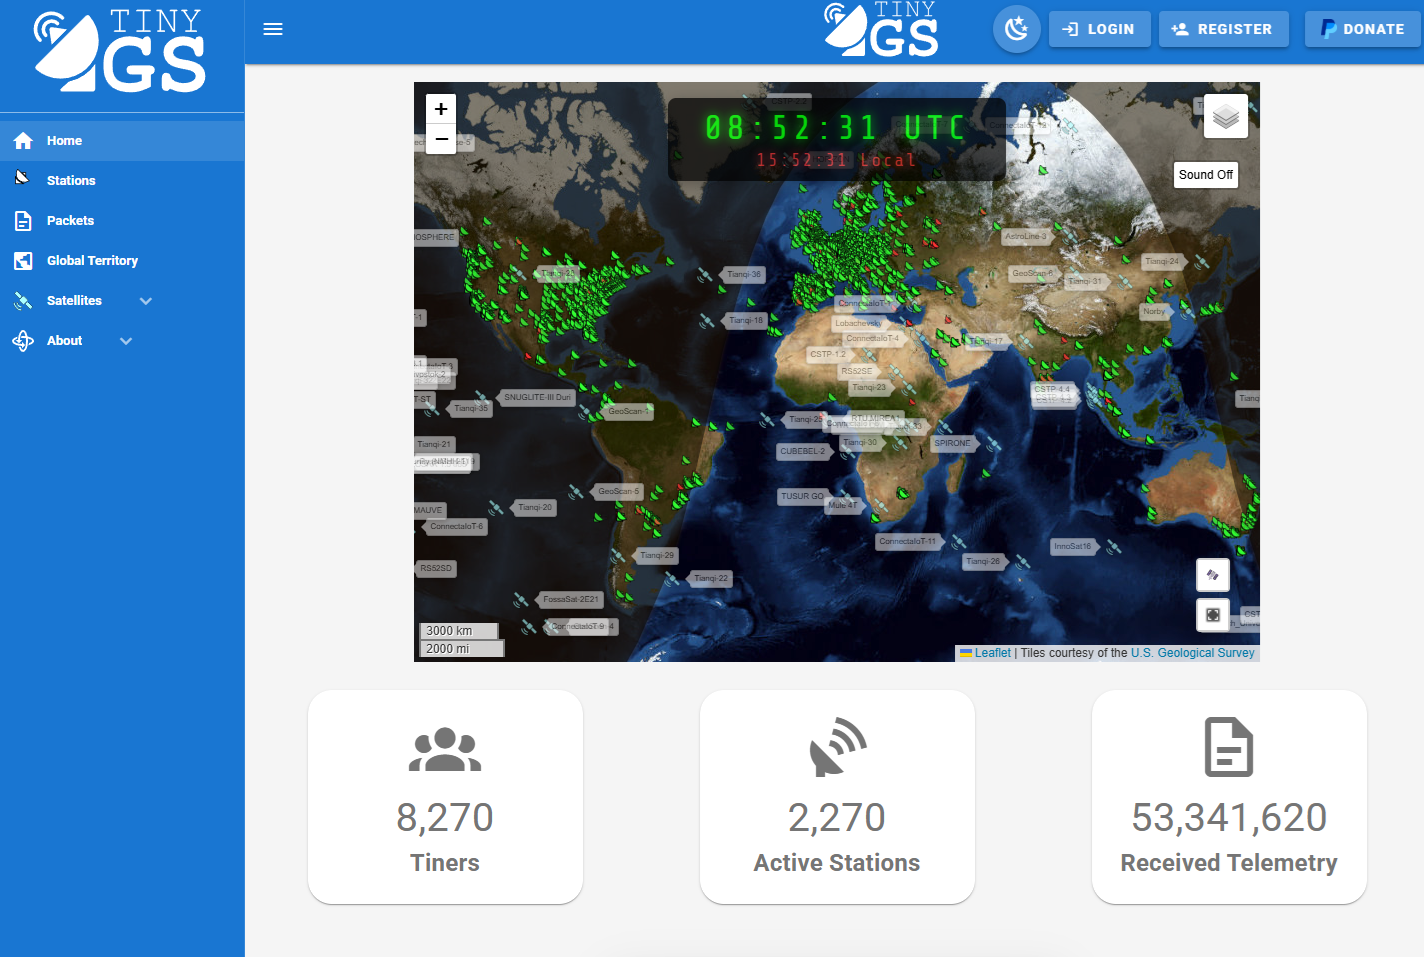The image size is (1424, 957).
Task: Open the Stations page from the sidebar
Action: [71, 180]
